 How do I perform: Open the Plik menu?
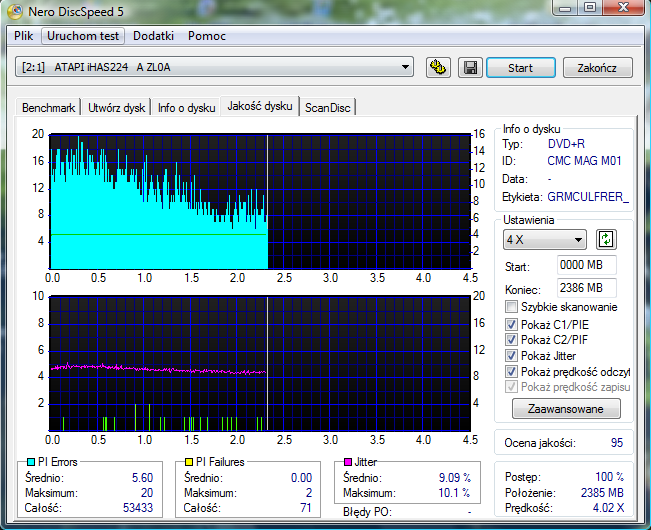pos(23,36)
